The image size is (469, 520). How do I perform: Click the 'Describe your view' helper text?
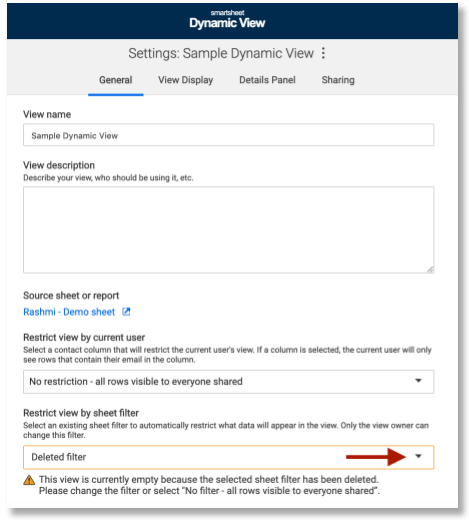[x=108, y=178]
